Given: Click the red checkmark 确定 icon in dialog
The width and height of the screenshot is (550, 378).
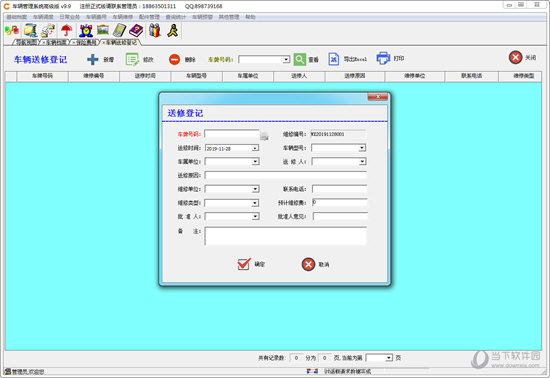Looking at the screenshot, I should point(244,264).
